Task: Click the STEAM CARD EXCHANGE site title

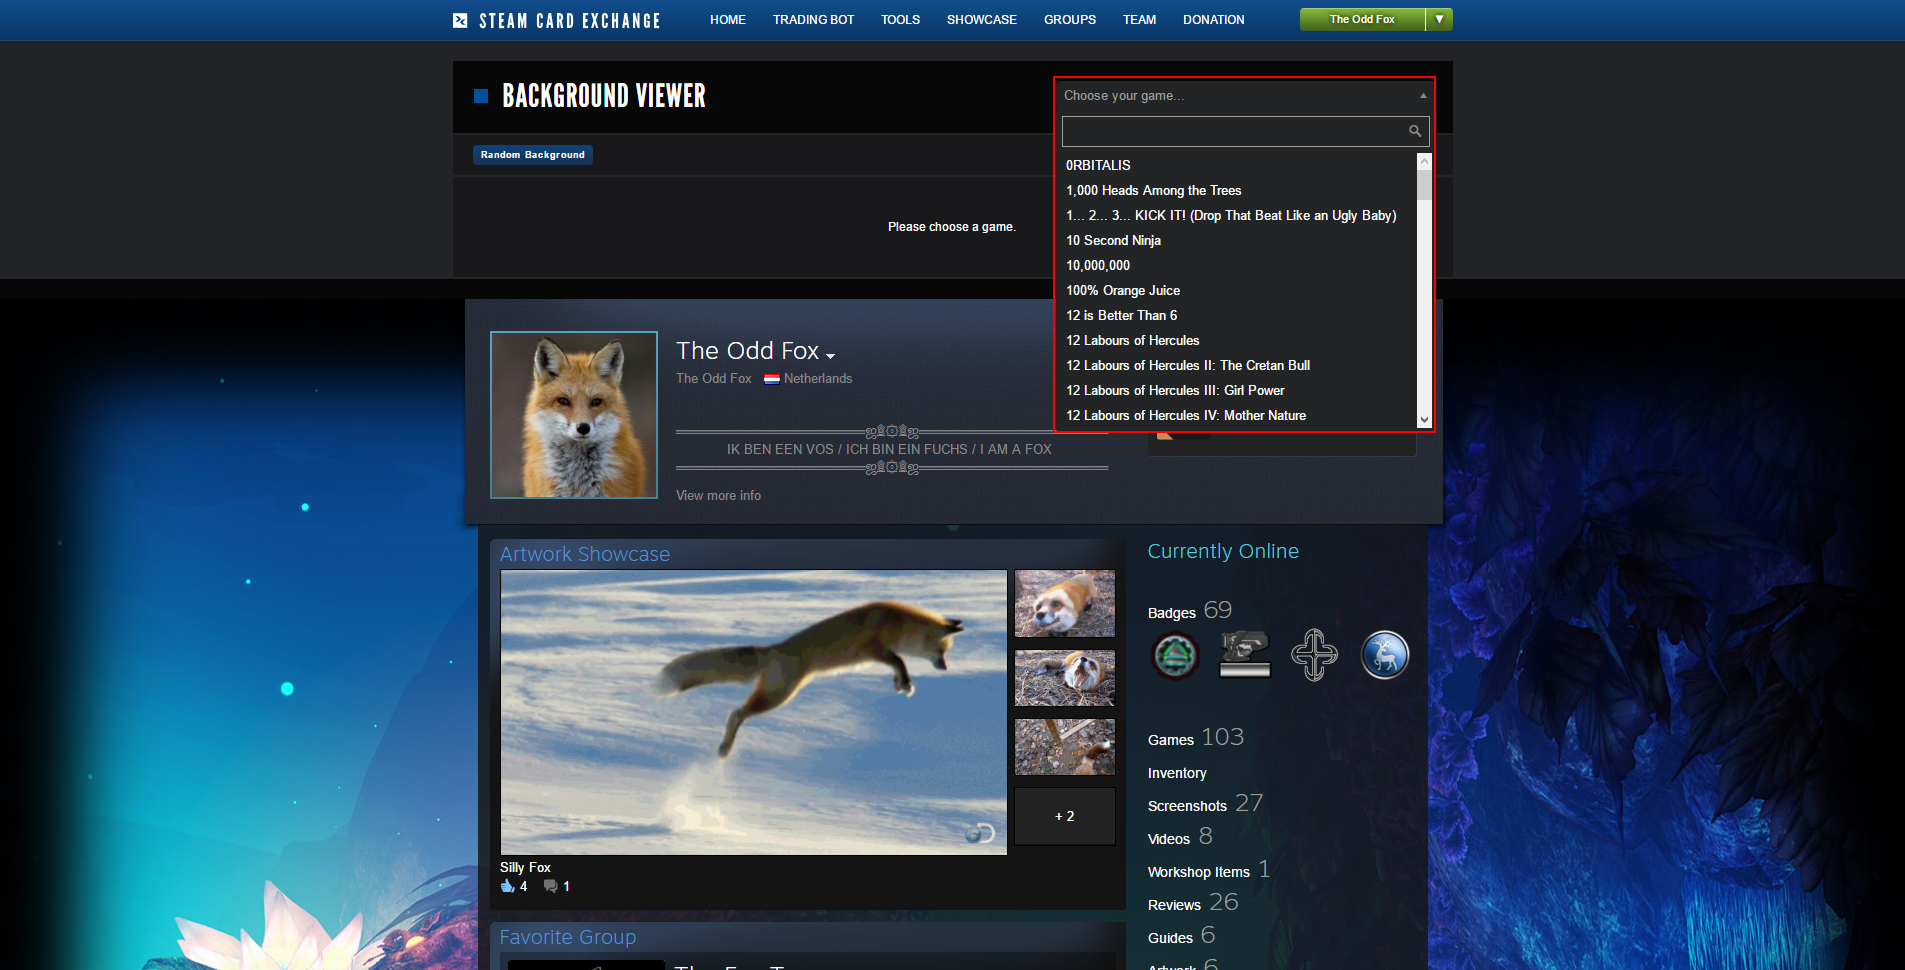Action: pyautogui.click(x=570, y=20)
